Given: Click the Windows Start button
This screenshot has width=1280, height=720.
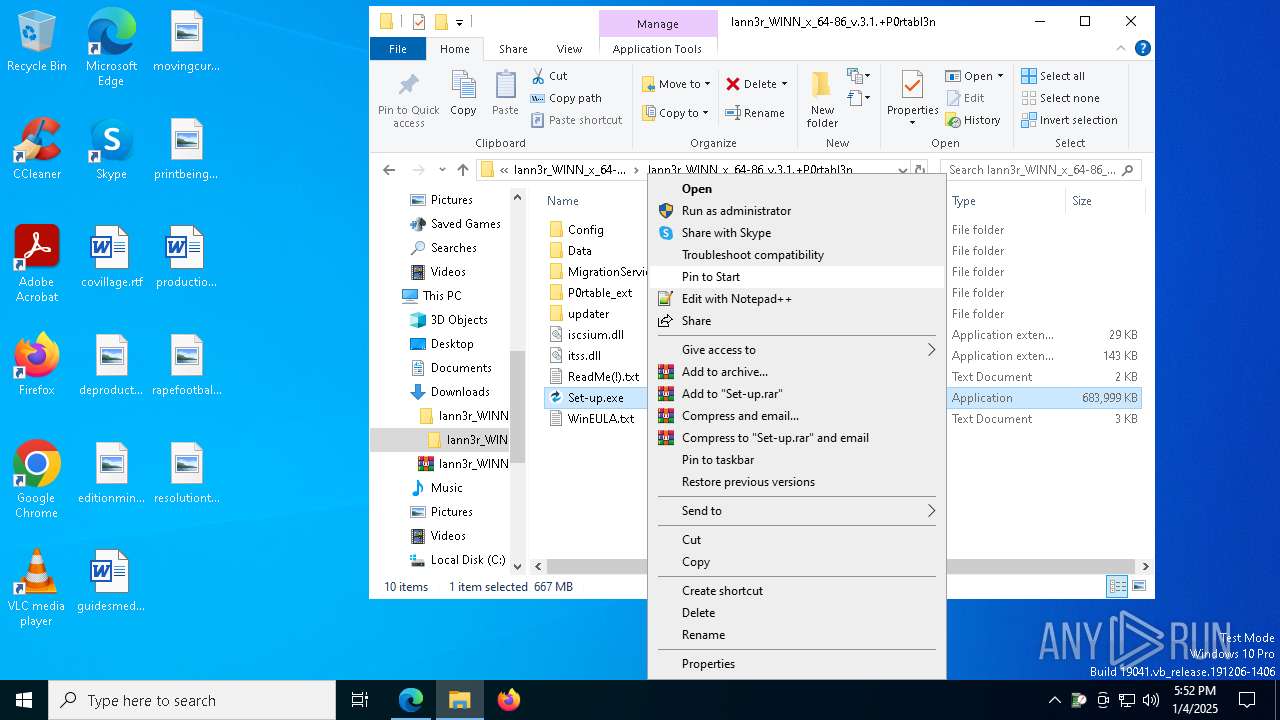Looking at the screenshot, I should (x=24, y=700).
